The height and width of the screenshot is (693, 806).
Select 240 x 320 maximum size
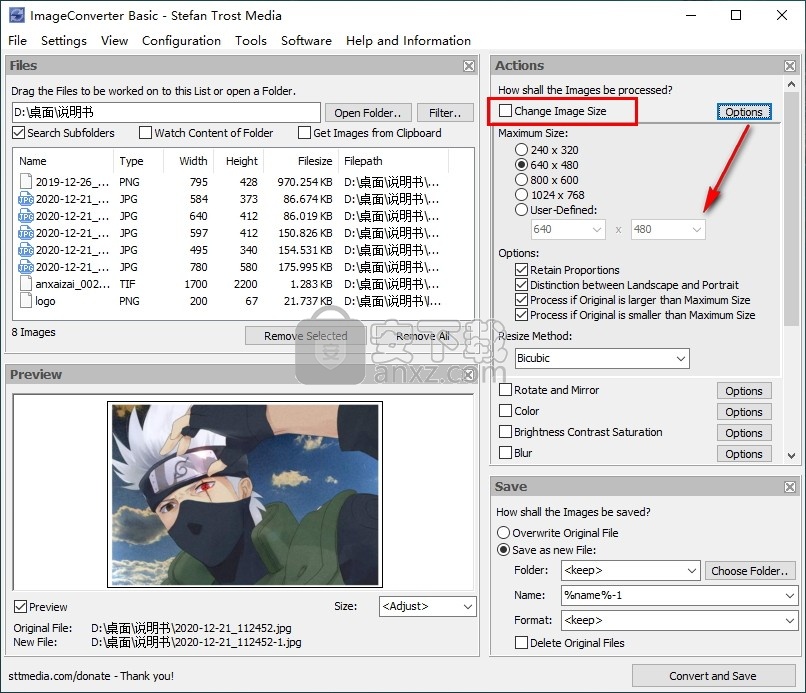(521, 150)
